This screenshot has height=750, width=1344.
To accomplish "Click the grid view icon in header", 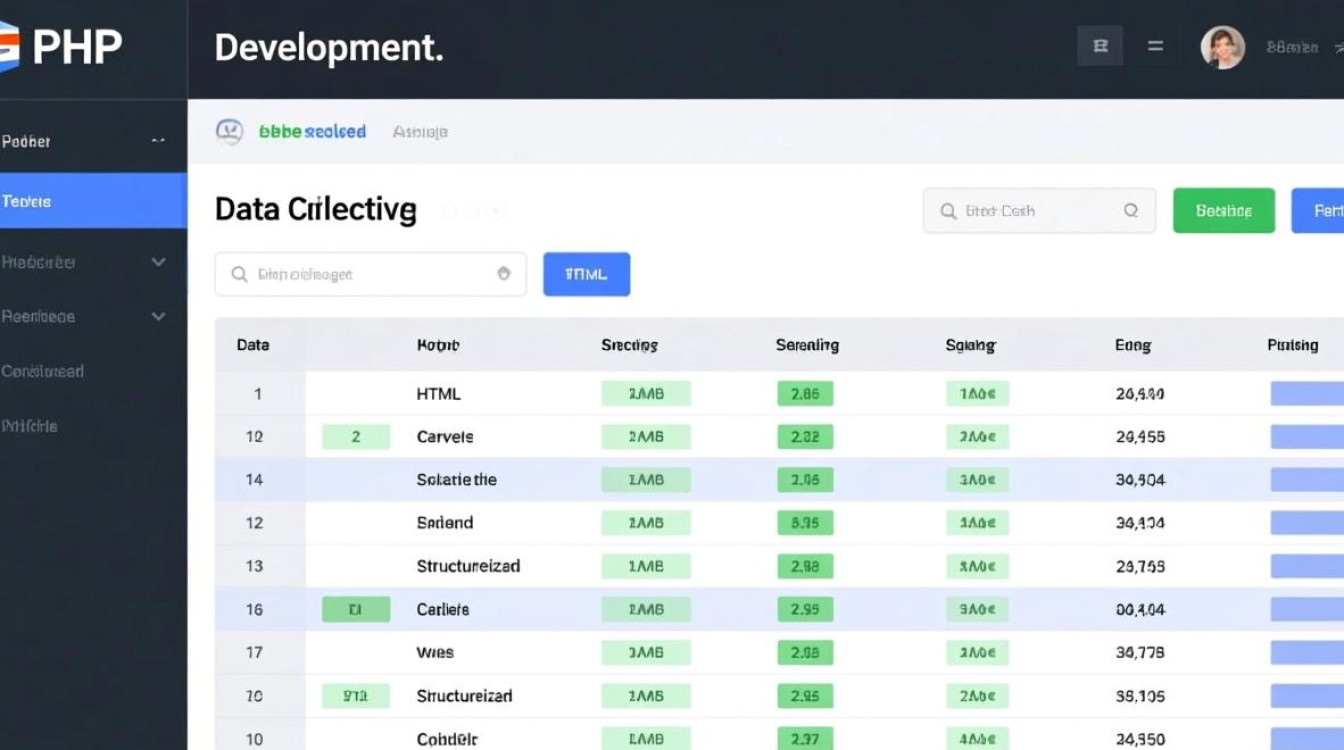I will coord(1100,46).
